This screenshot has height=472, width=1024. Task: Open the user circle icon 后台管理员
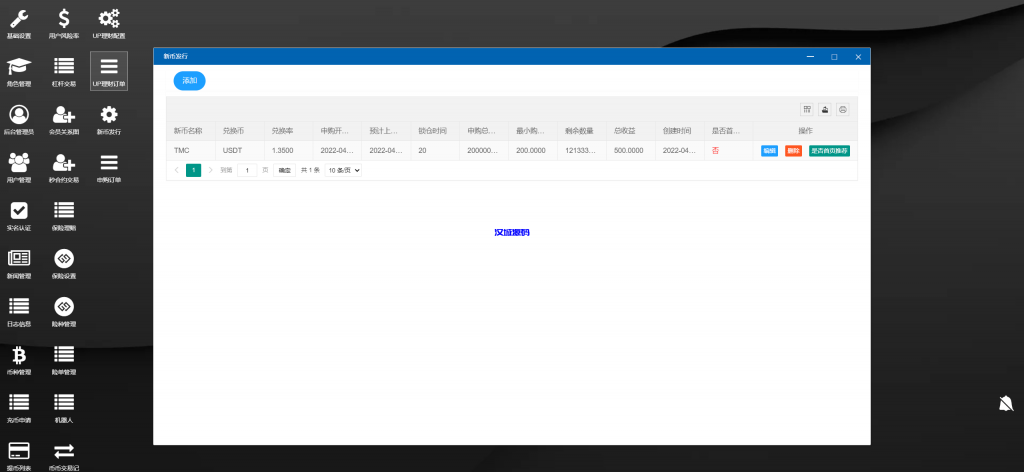click(19, 119)
